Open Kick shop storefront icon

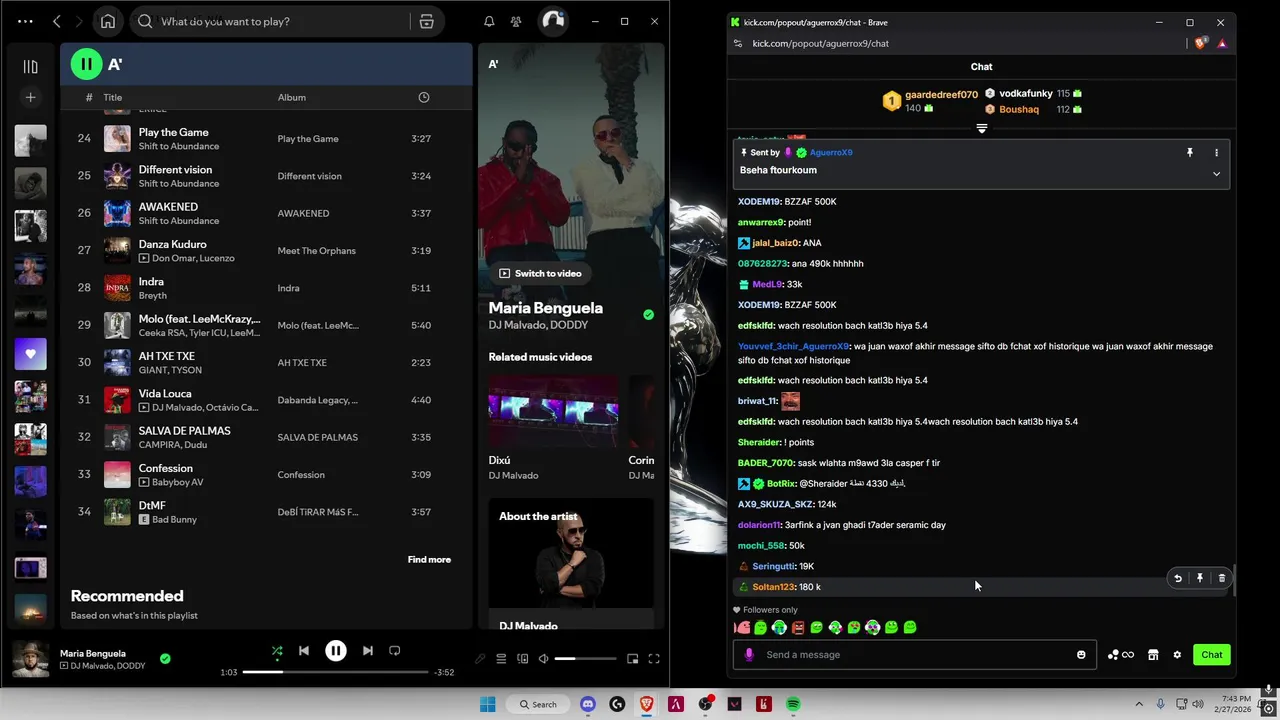(1153, 655)
